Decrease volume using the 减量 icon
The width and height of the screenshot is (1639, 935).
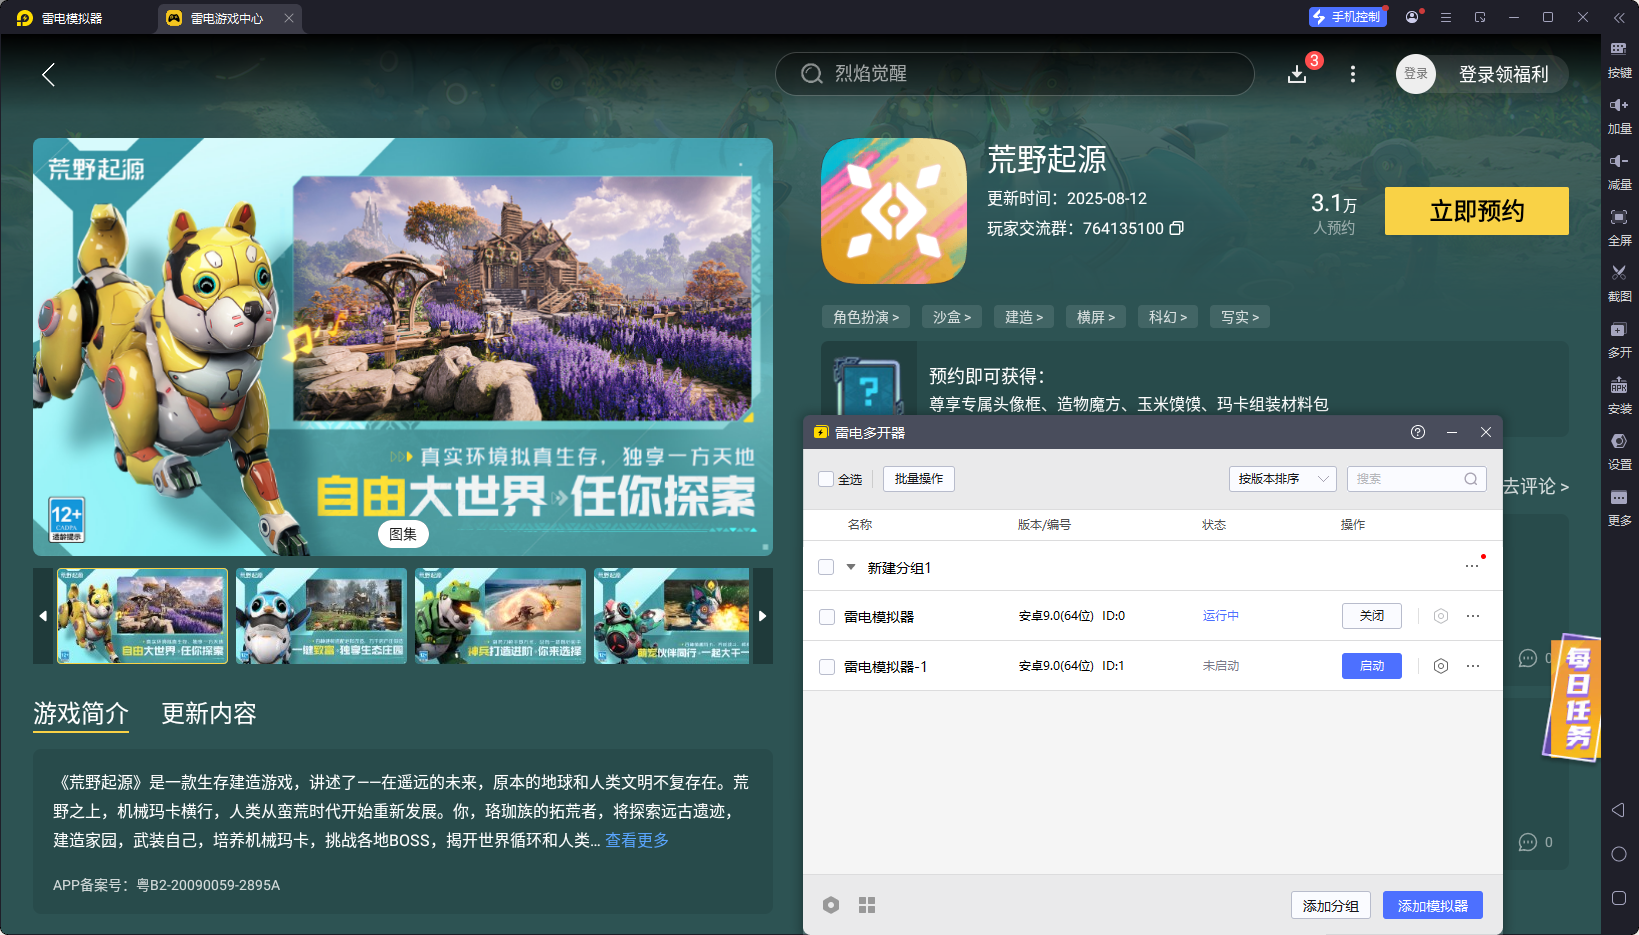click(x=1620, y=170)
